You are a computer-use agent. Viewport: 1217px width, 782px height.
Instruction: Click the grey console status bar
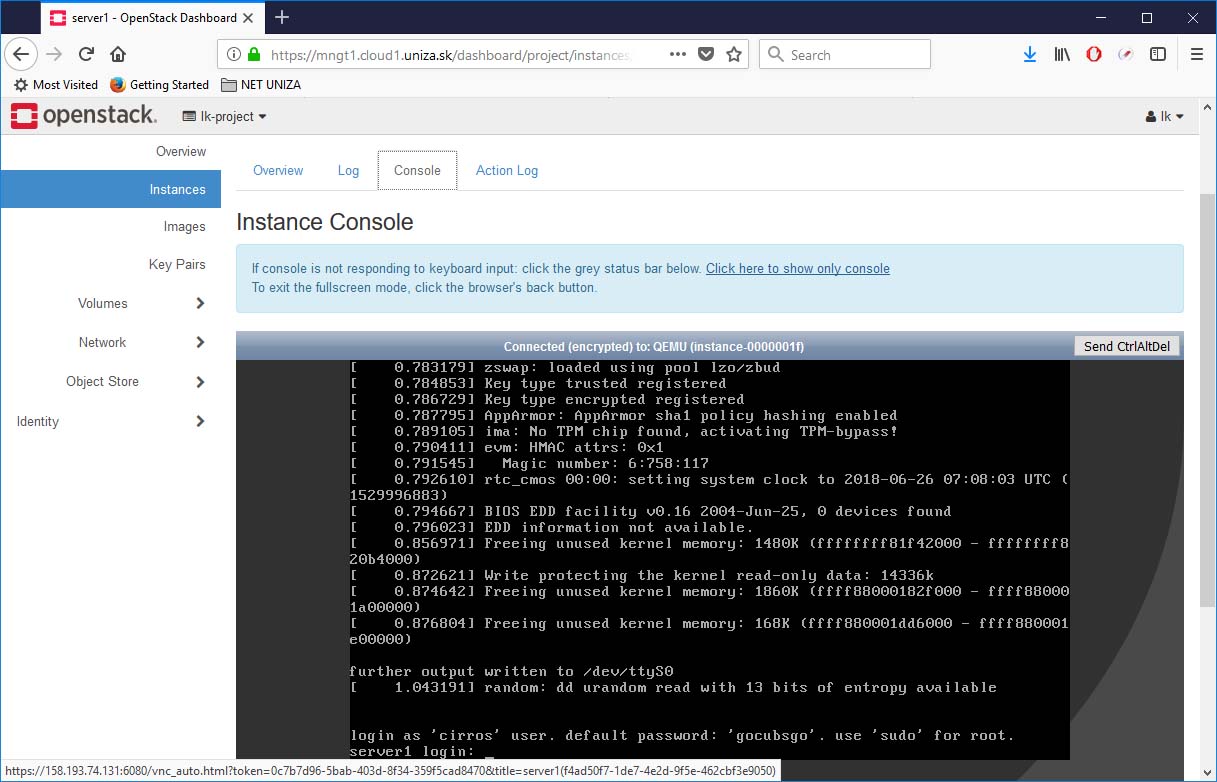654,346
